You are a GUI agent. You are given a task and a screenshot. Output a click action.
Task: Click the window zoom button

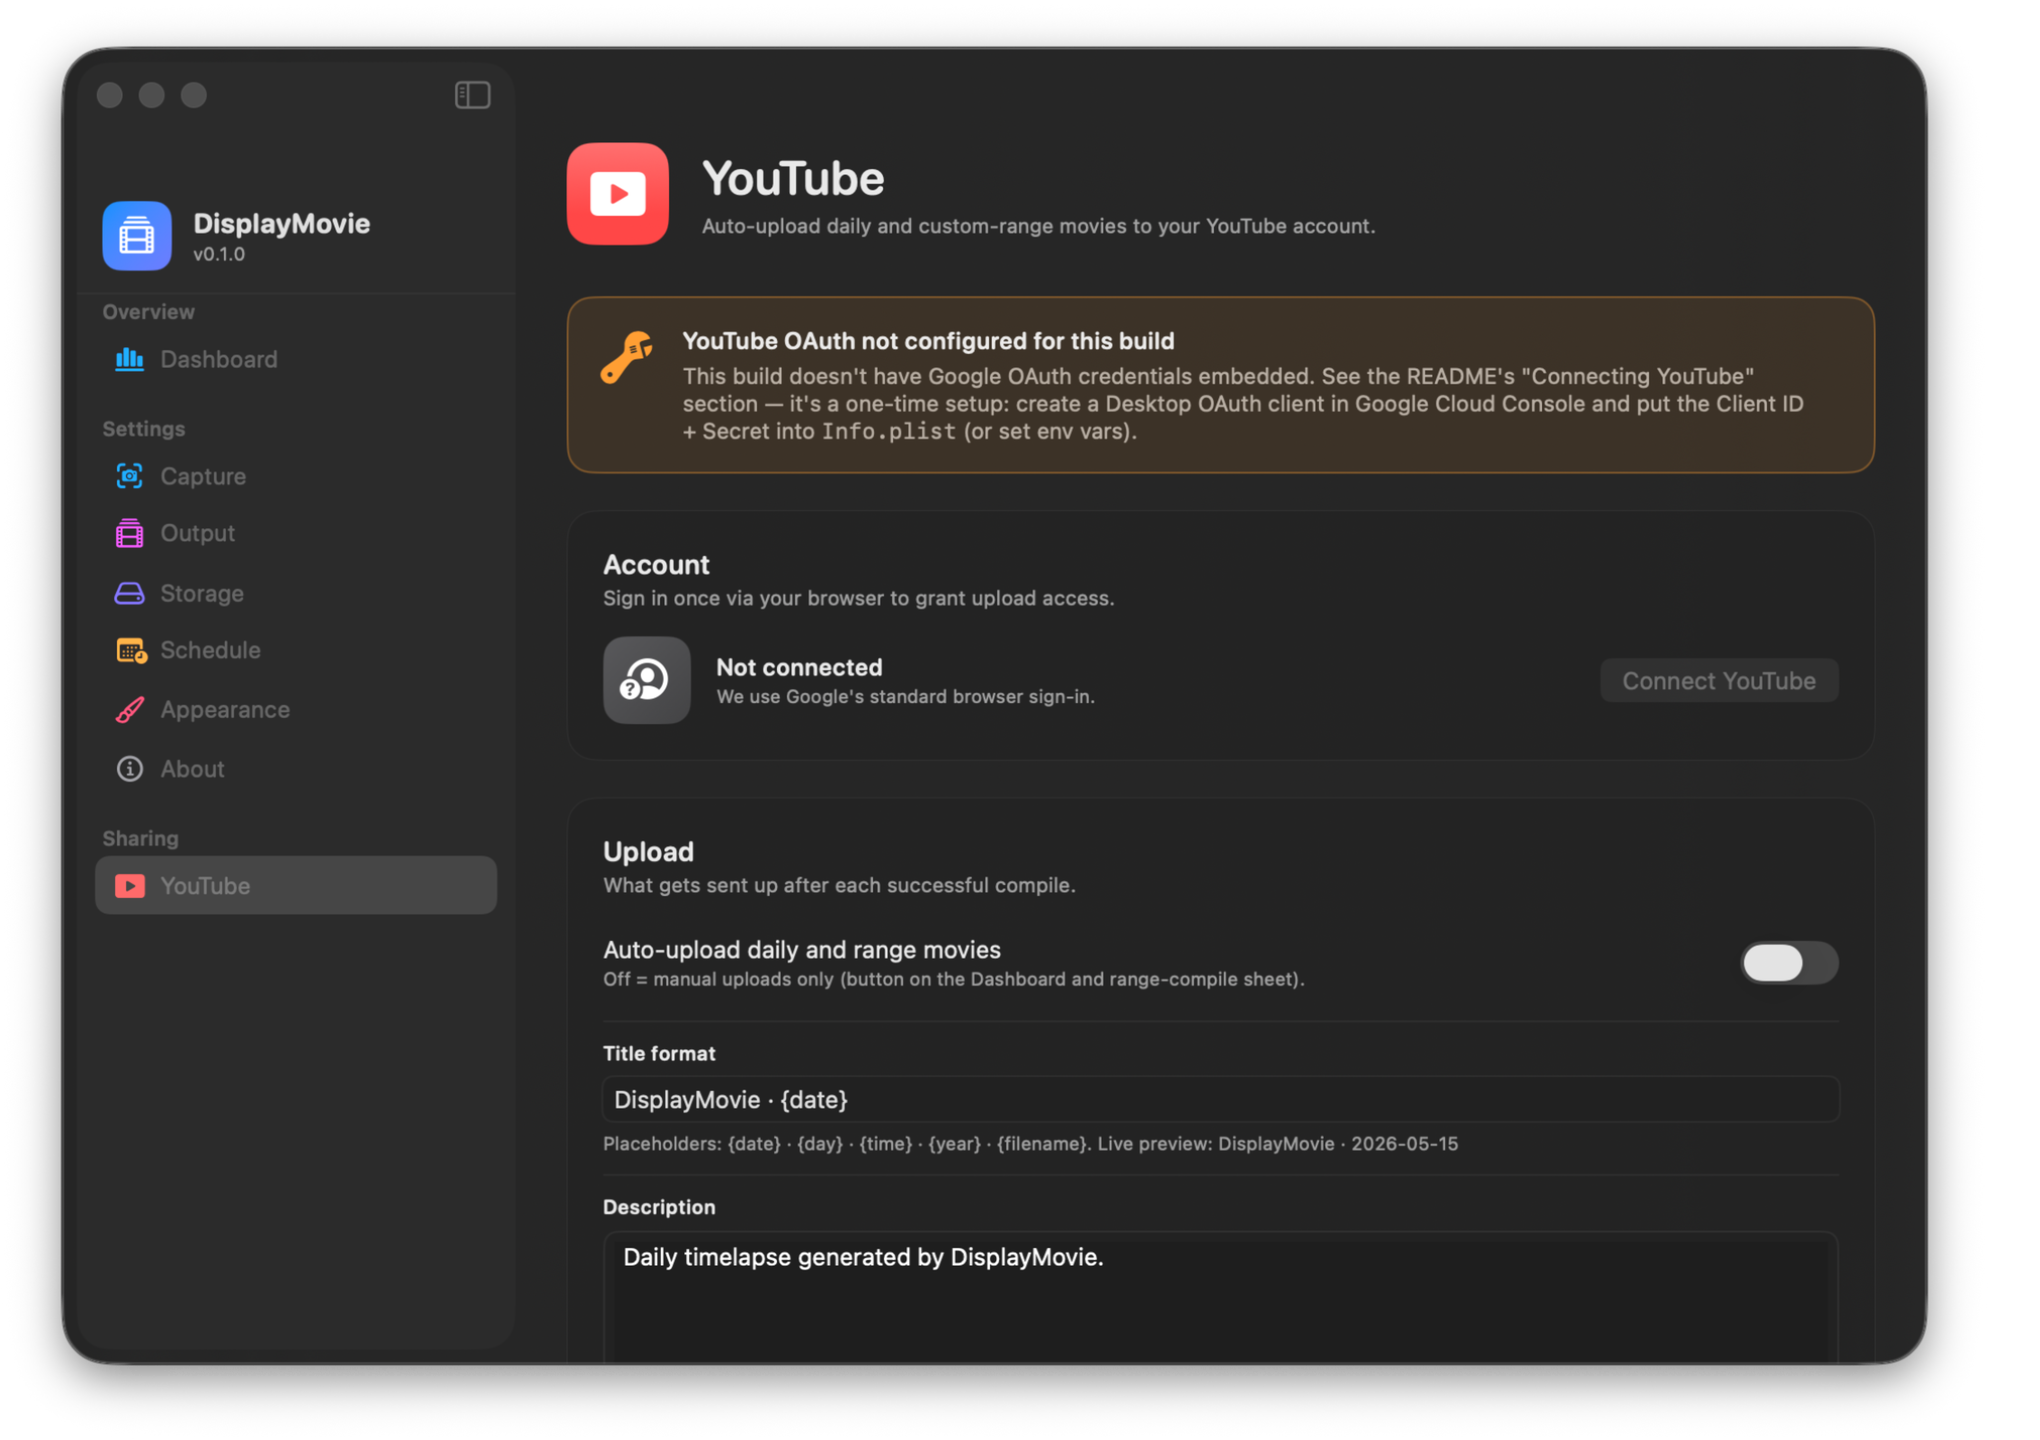coord(194,95)
